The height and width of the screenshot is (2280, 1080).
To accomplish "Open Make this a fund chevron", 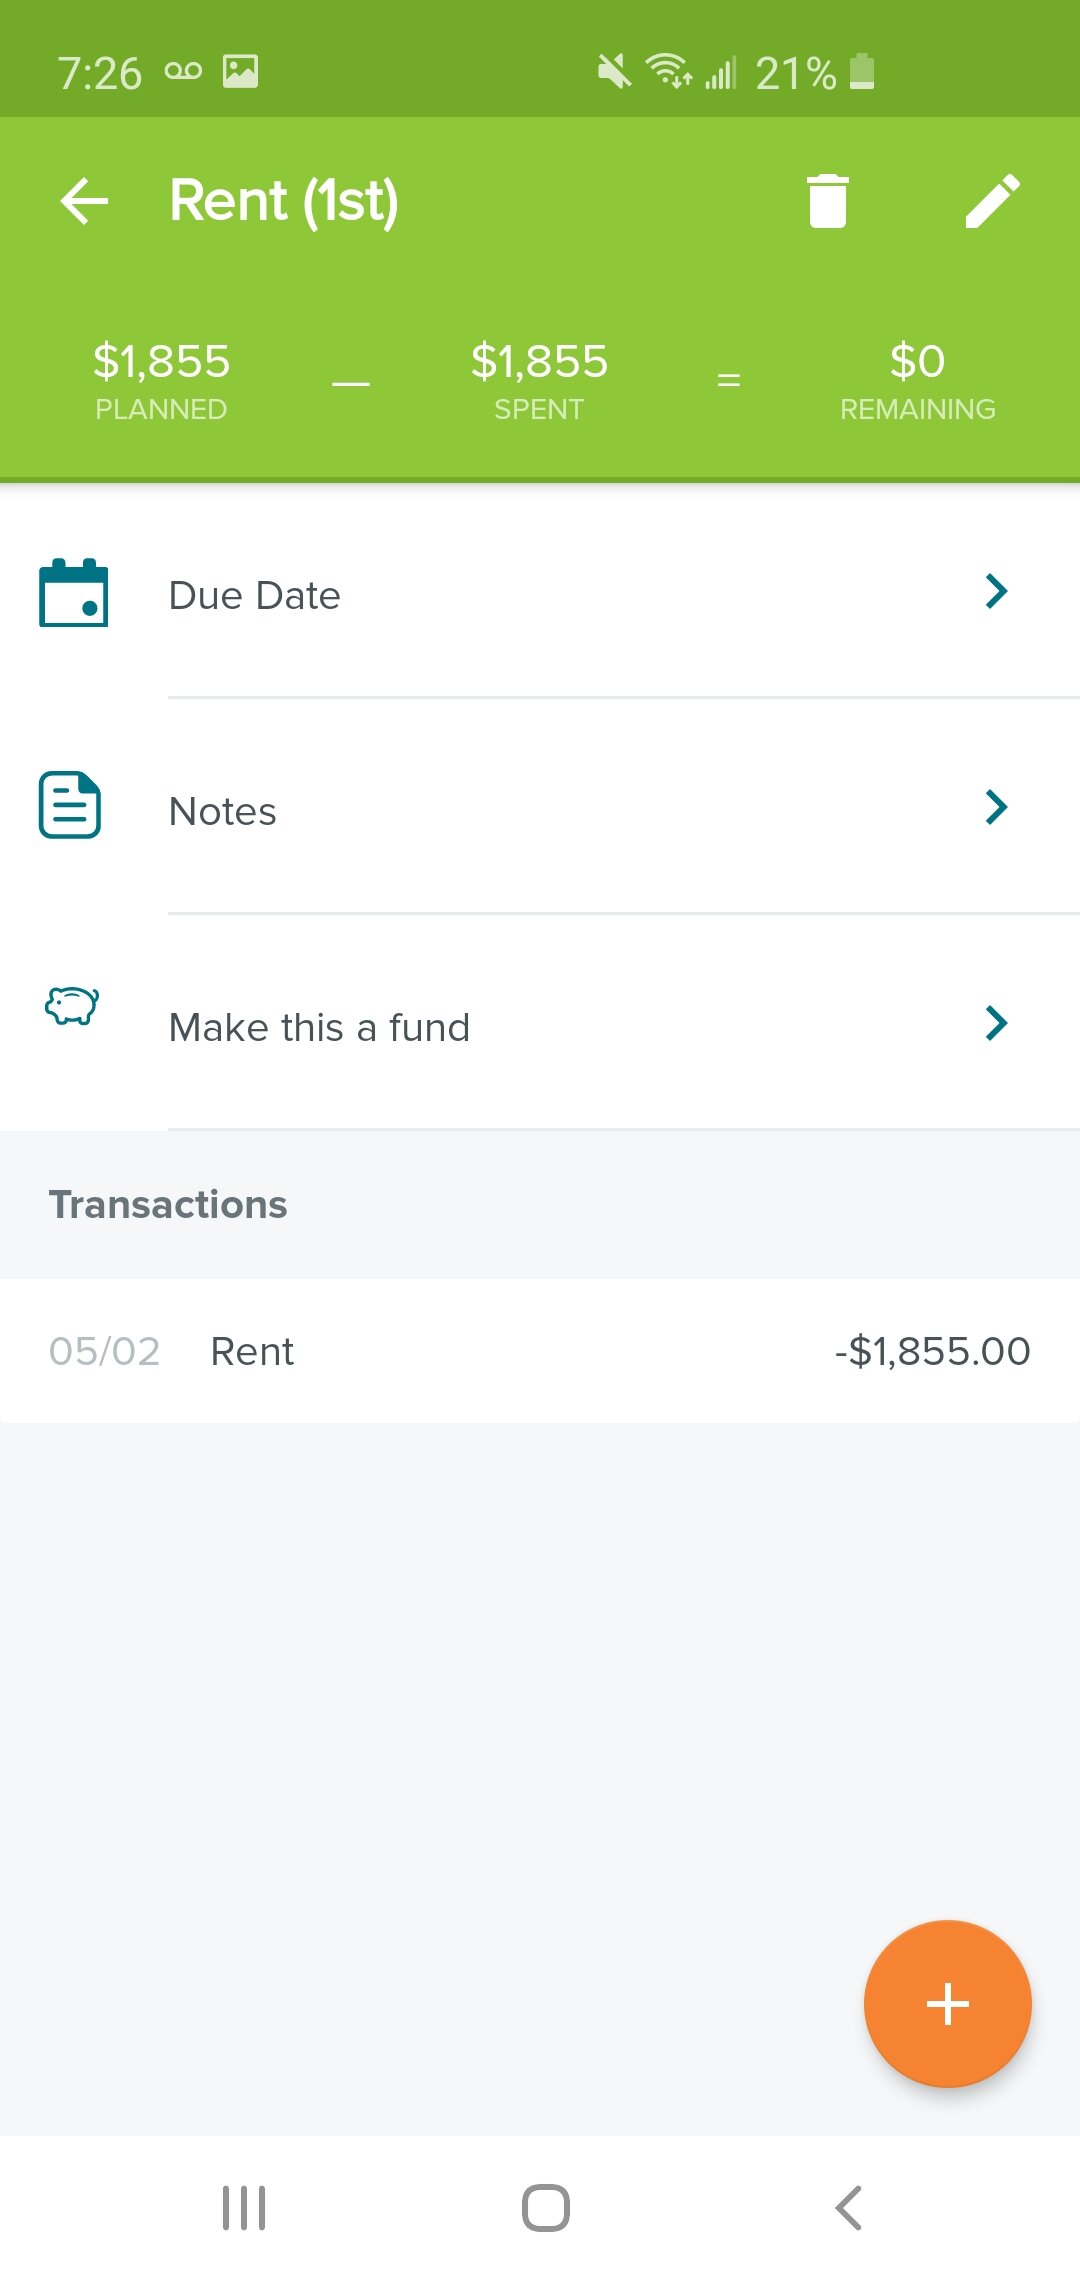I will click(996, 1023).
